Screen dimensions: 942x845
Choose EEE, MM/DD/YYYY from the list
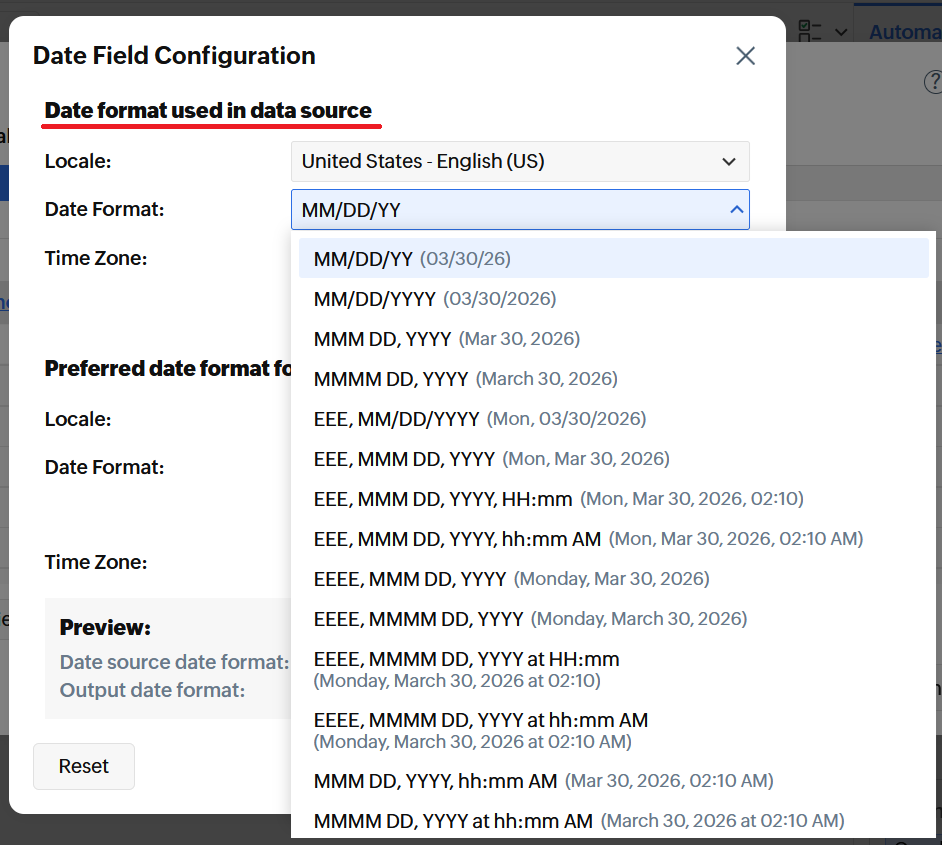[x=397, y=419]
